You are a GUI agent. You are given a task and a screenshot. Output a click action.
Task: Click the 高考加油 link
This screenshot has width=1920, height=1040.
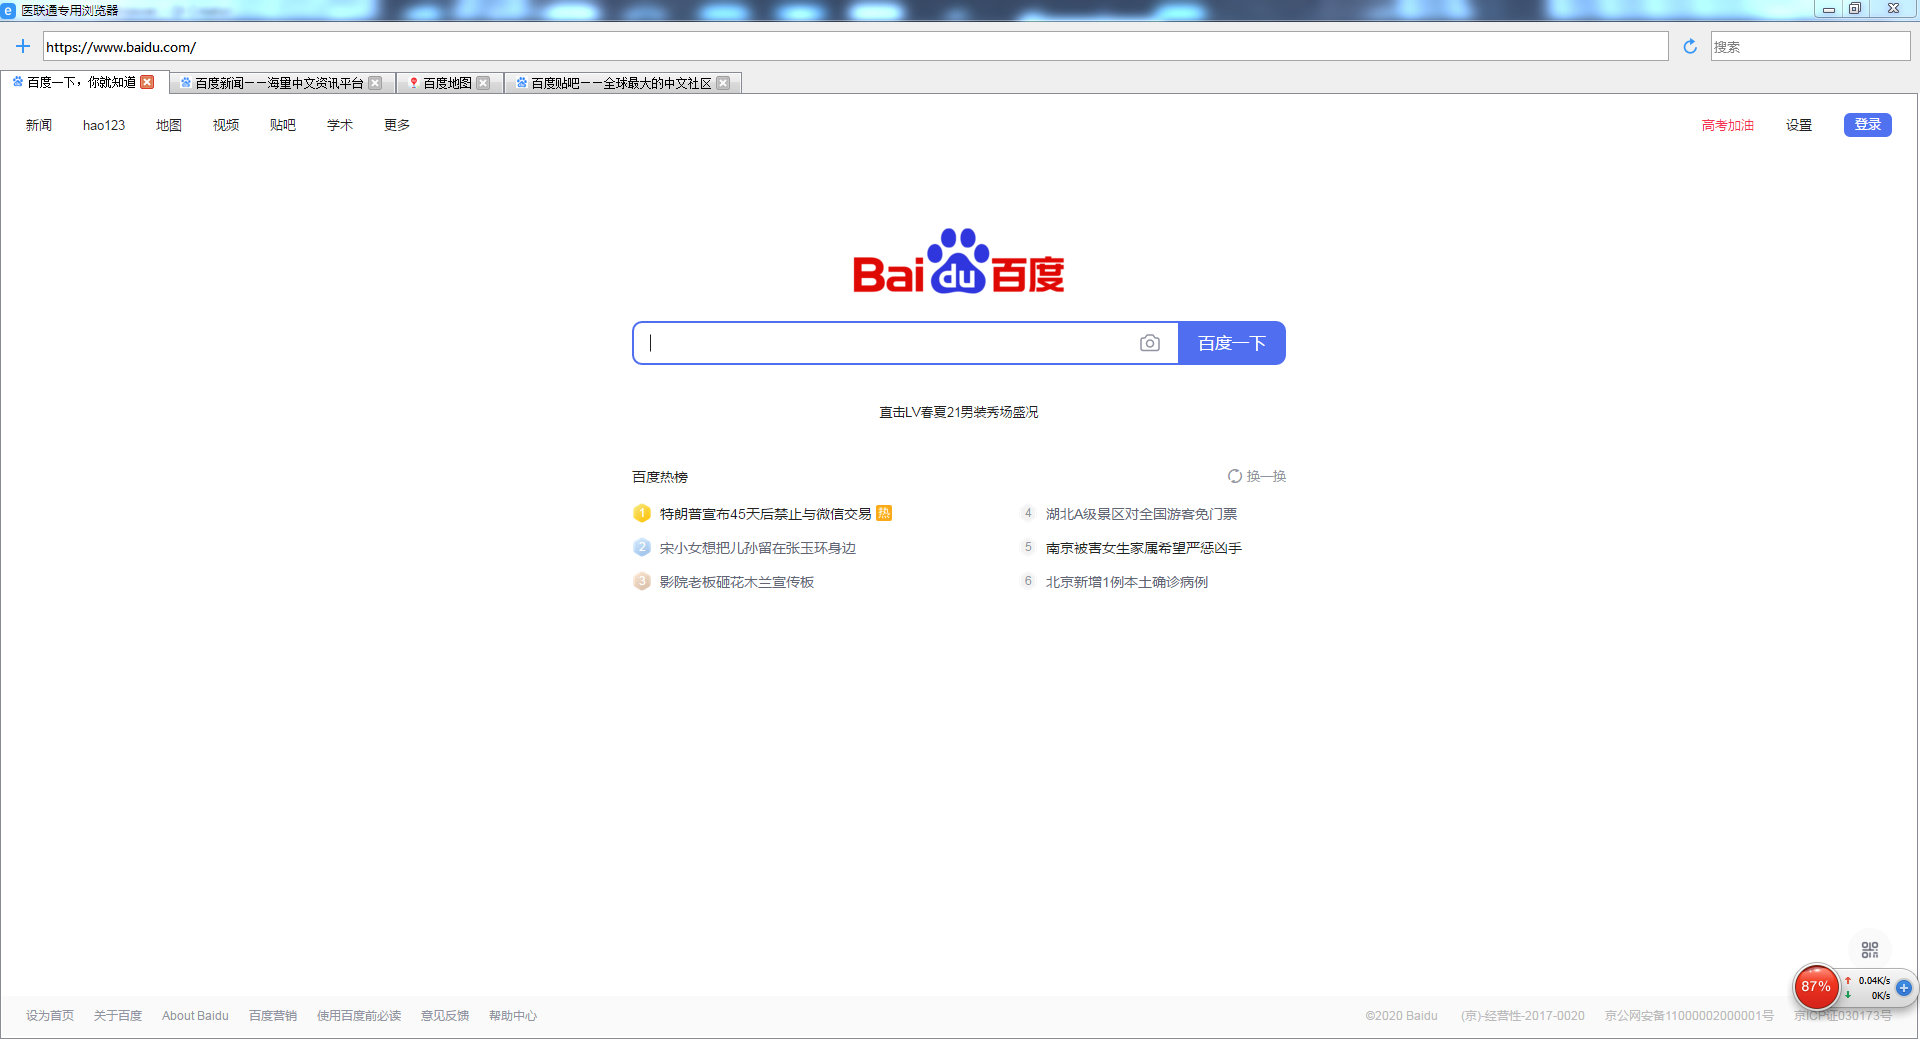pyautogui.click(x=1728, y=125)
